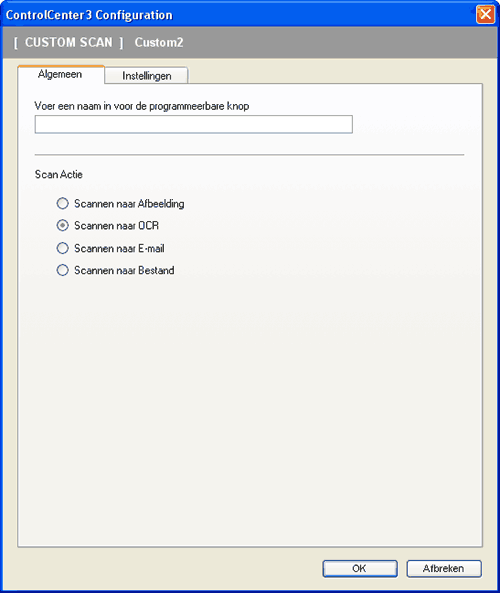Click the 'Scannen naar OCR' label text
The height and width of the screenshot is (593, 500).
pos(116,226)
